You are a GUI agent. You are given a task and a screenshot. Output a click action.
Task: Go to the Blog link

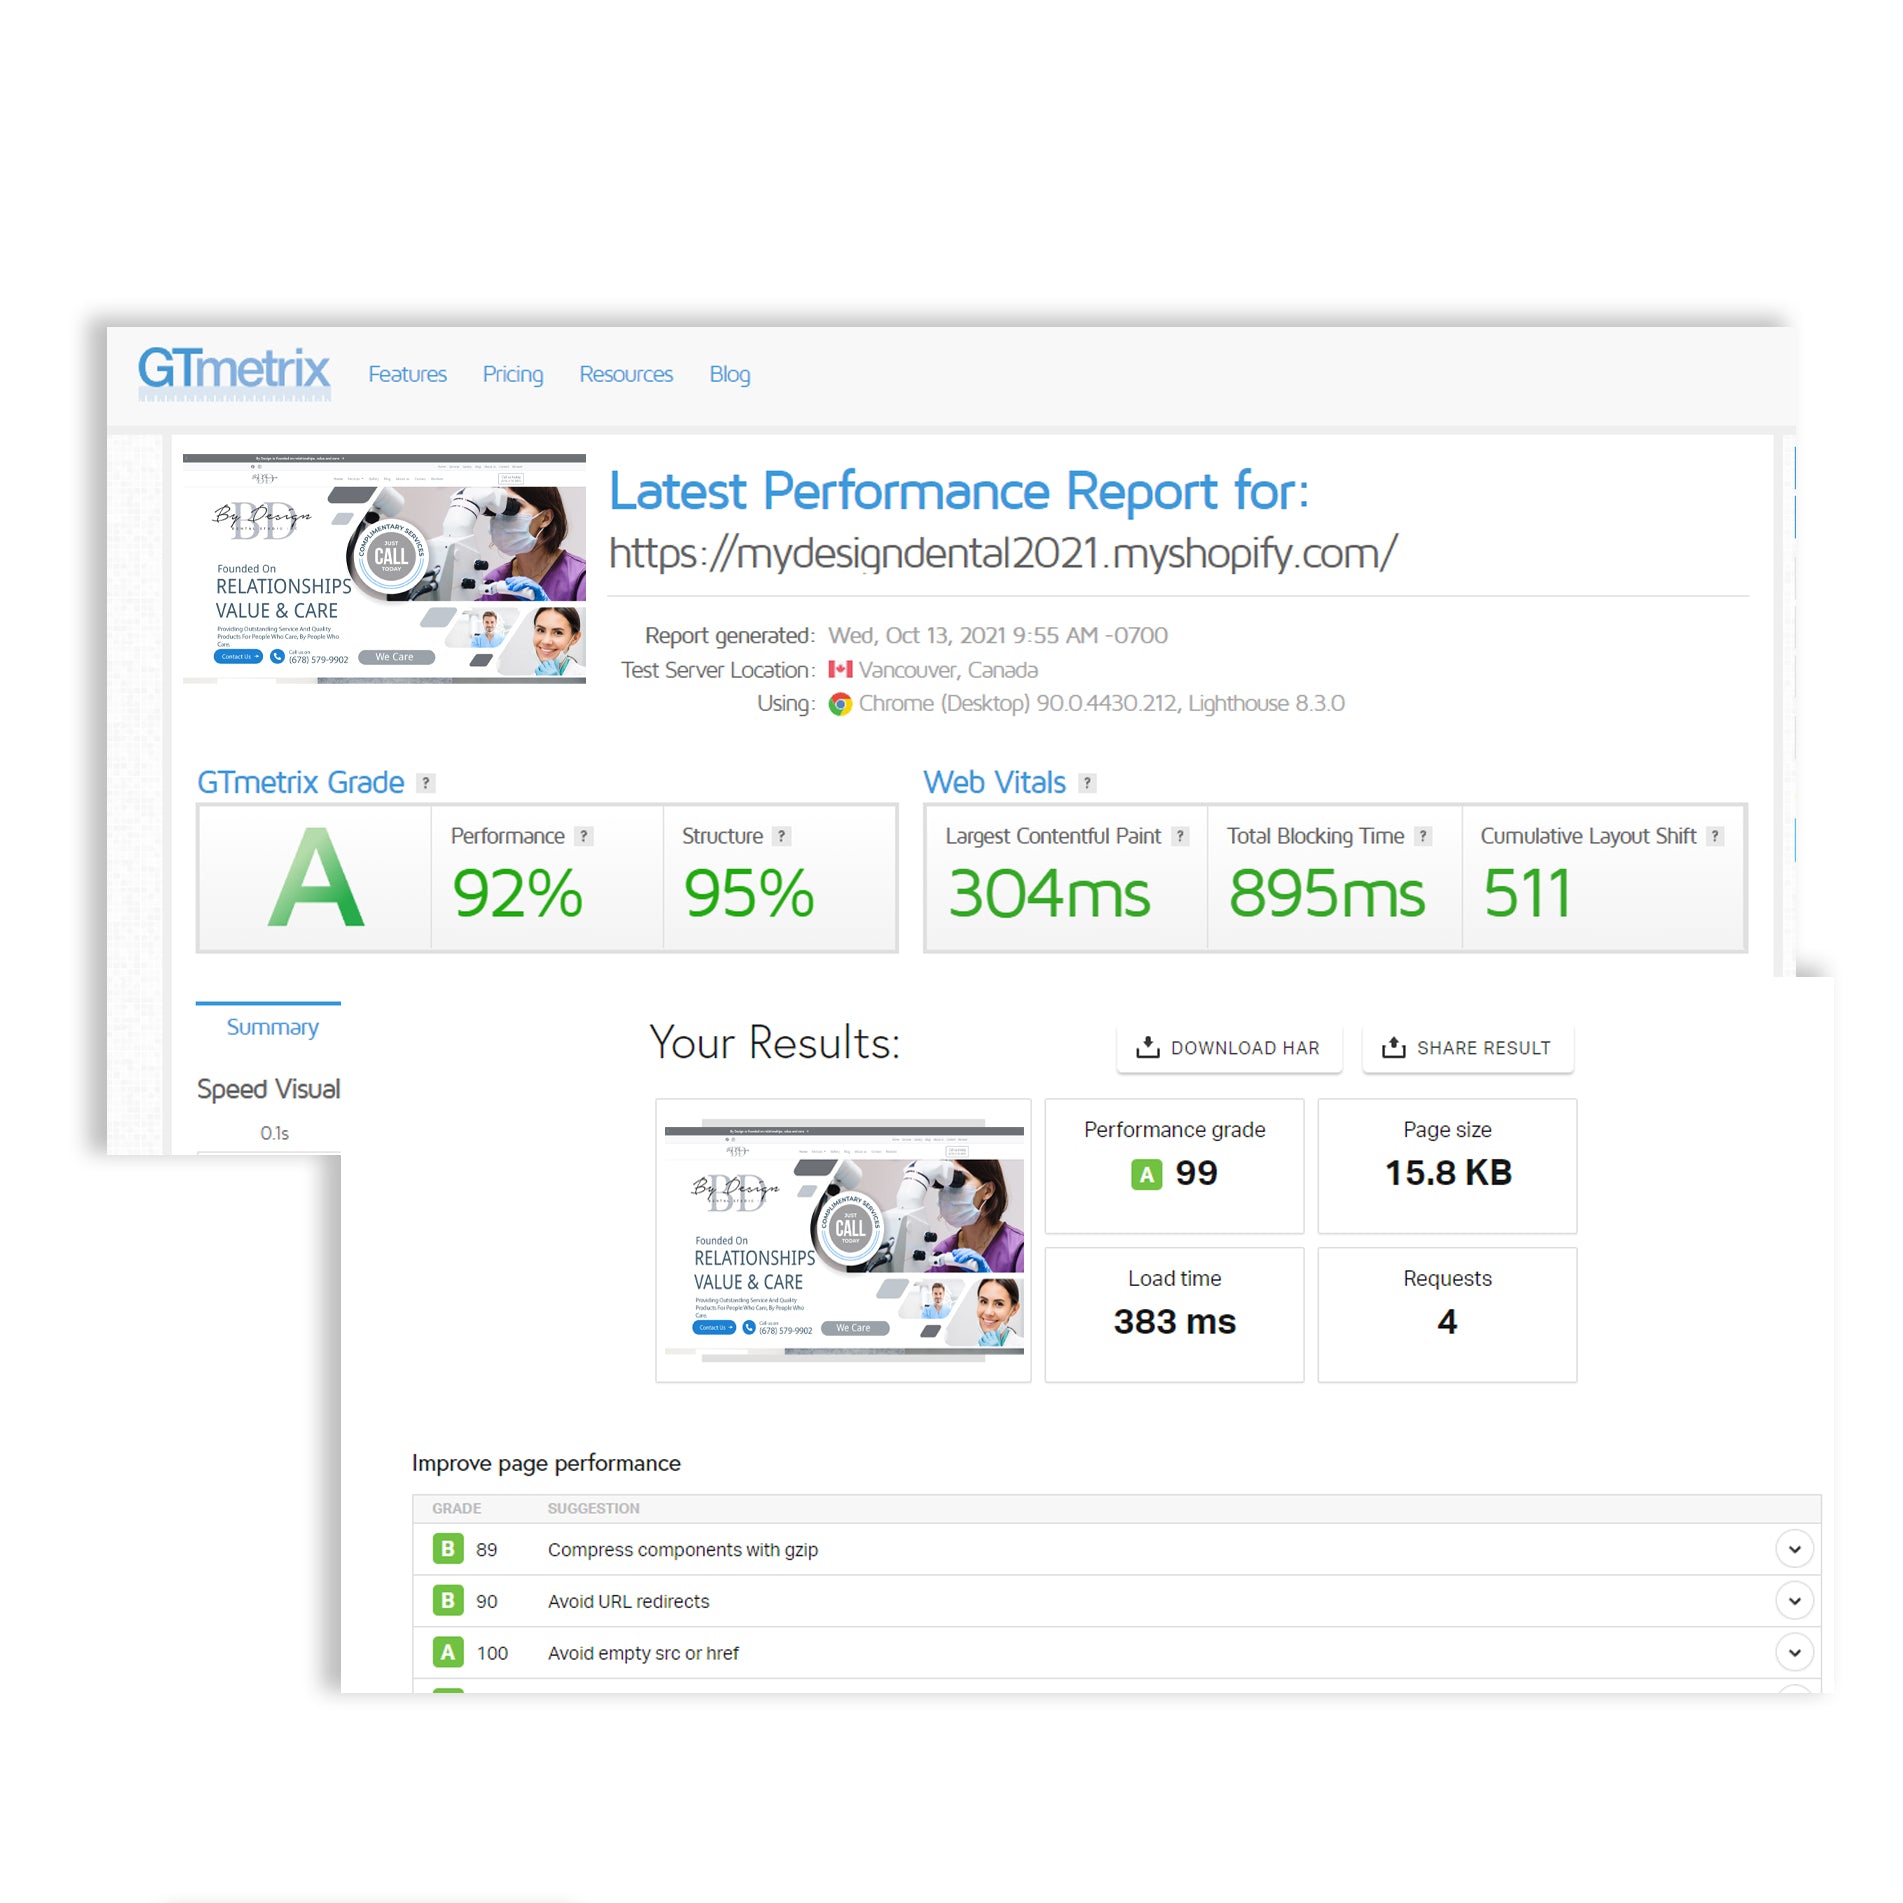pyautogui.click(x=730, y=374)
